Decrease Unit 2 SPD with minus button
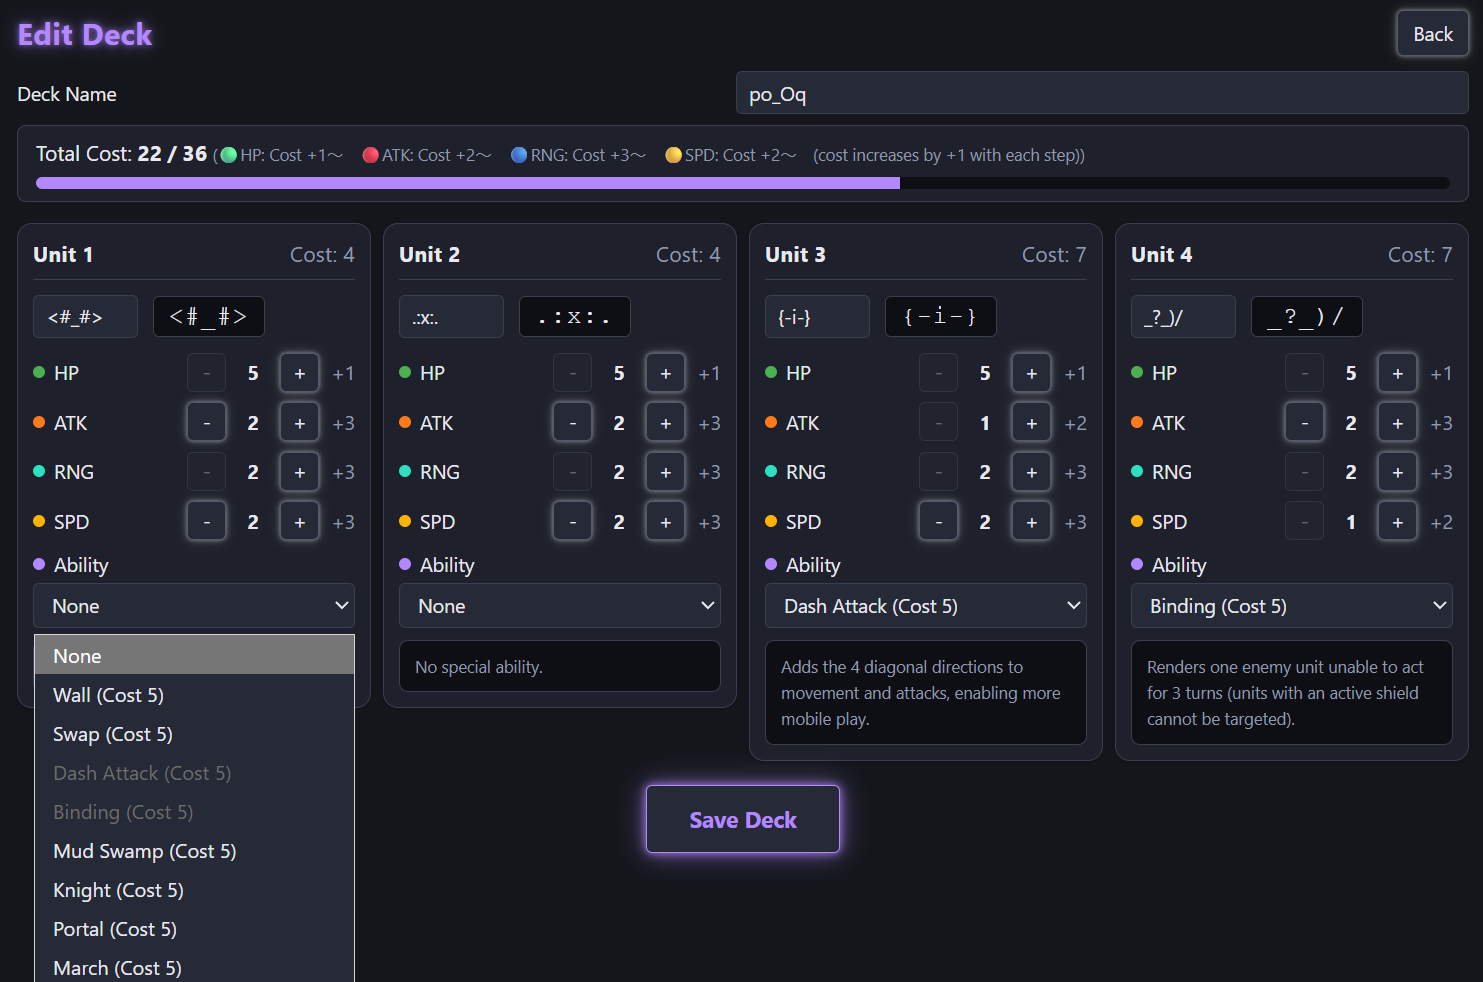The height and width of the screenshot is (982, 1483). 573,522
